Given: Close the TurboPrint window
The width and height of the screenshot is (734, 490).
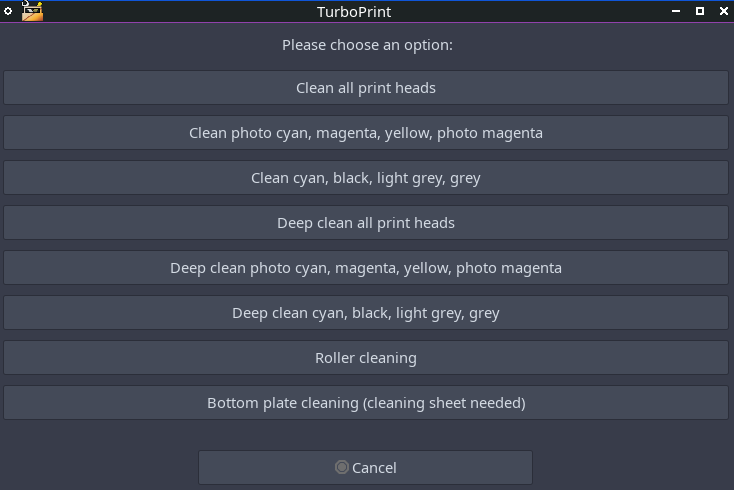Looking at the screenshot, I should click(722, 11).
